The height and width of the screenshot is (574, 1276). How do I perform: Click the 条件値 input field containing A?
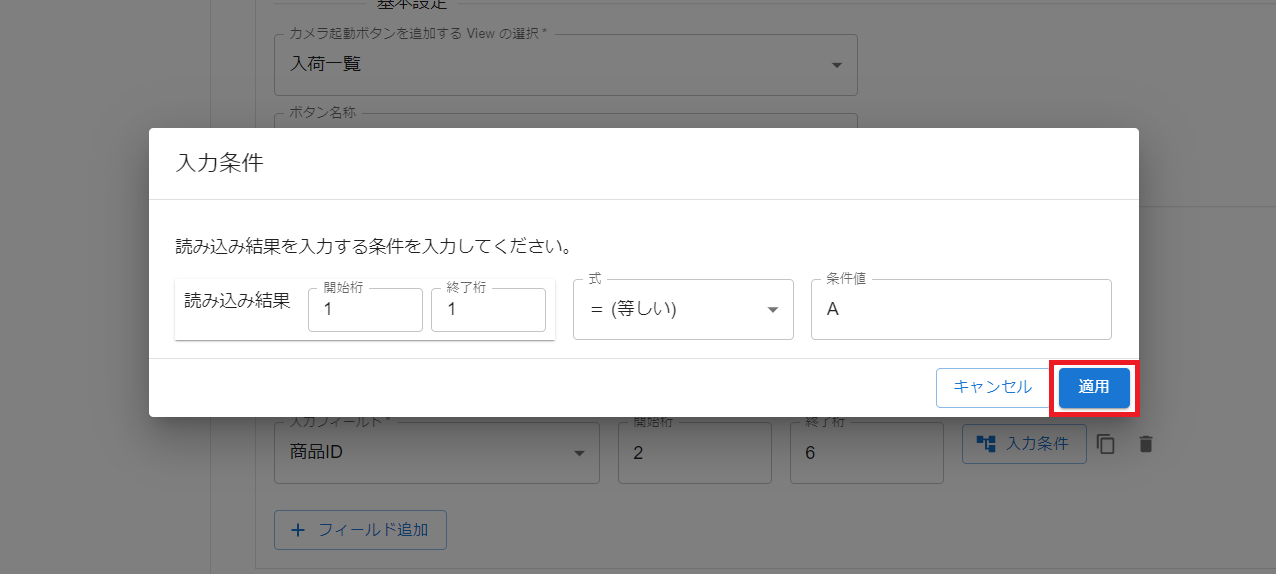[x=961, y=309]
